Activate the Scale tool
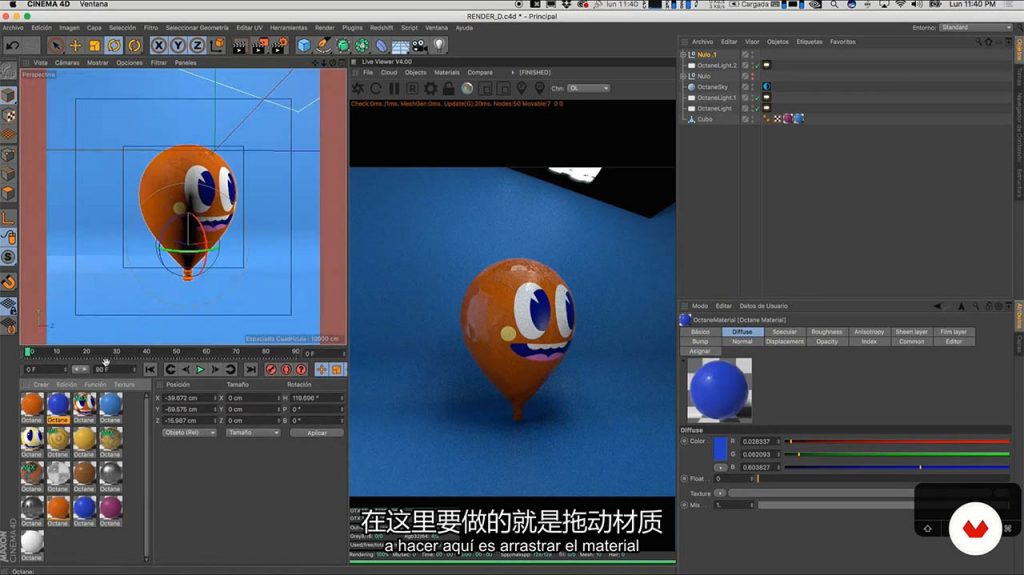1024x575 pixels. 95,45
